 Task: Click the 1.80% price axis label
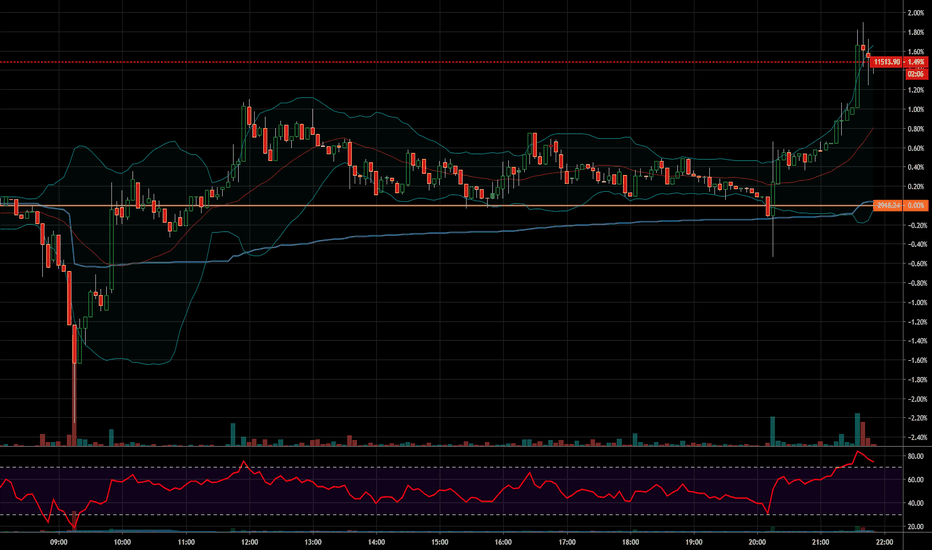tap(915, 33)
